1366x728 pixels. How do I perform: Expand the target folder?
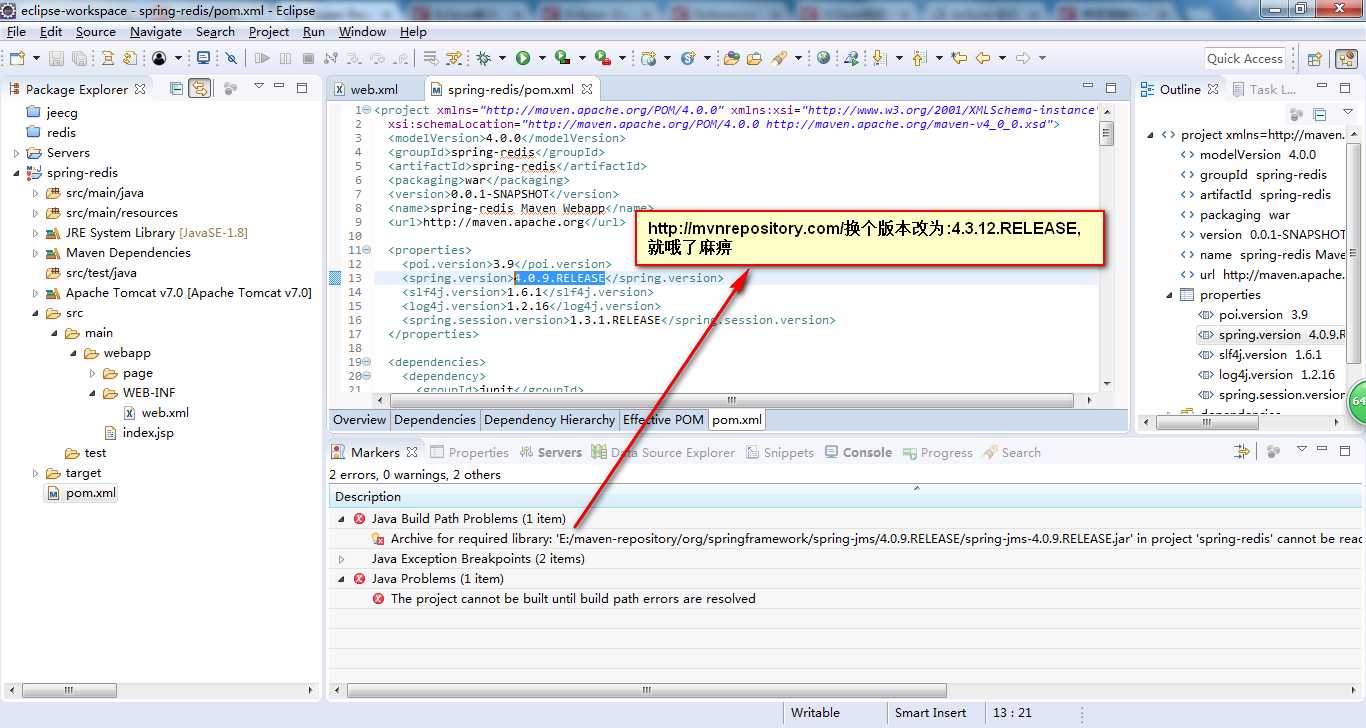point(35,473)
